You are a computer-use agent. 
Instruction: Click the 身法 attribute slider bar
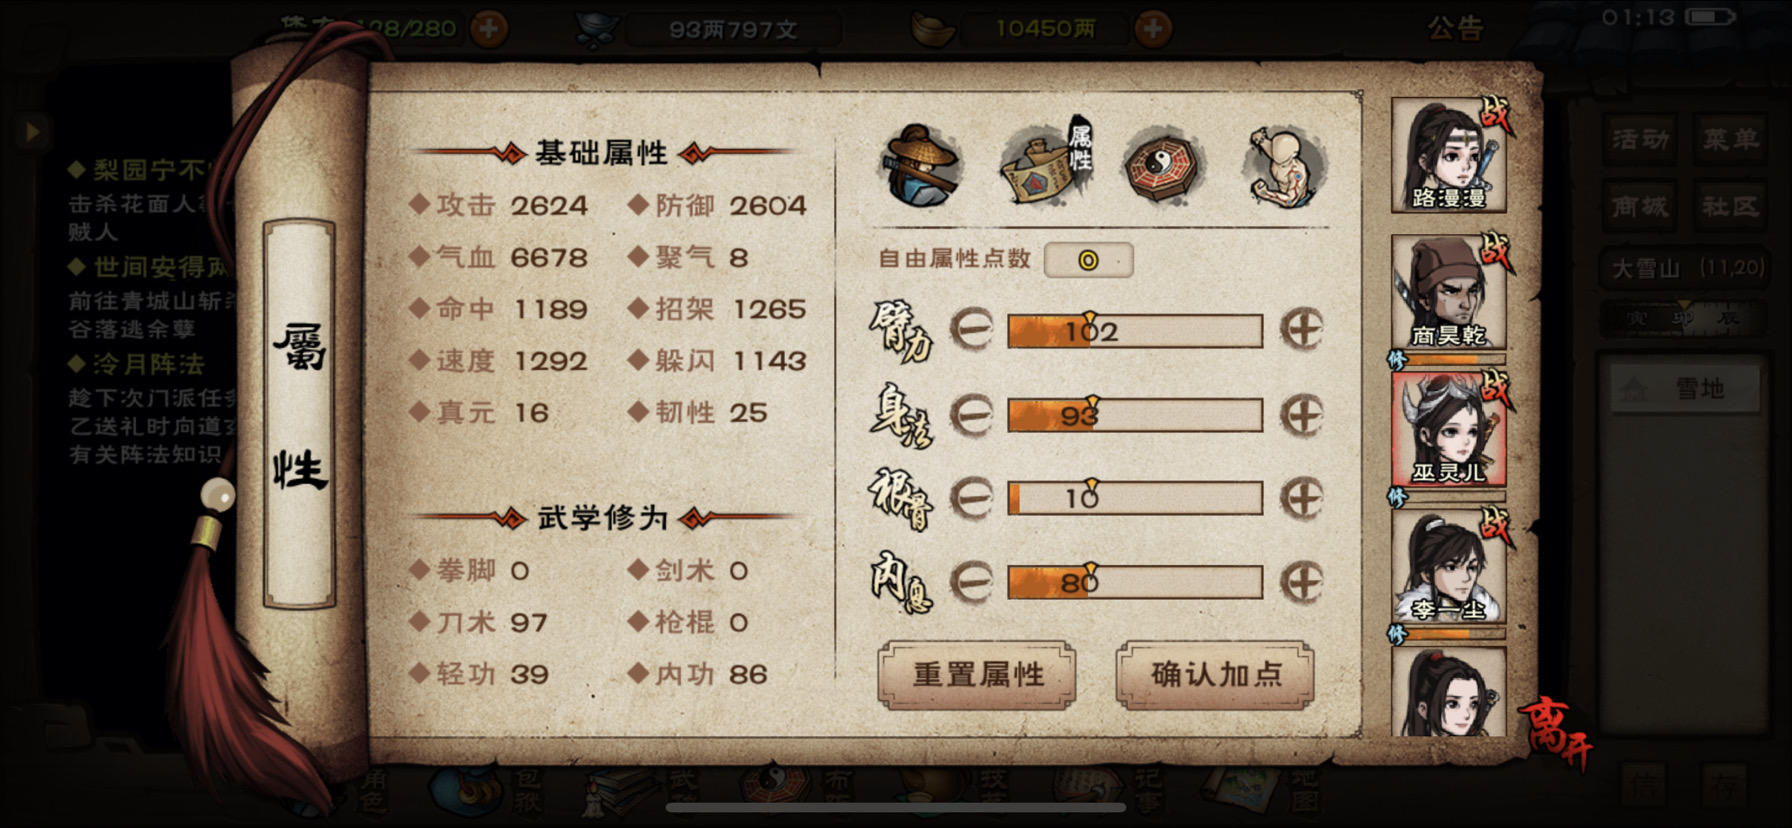click(x=1135, y=414)
